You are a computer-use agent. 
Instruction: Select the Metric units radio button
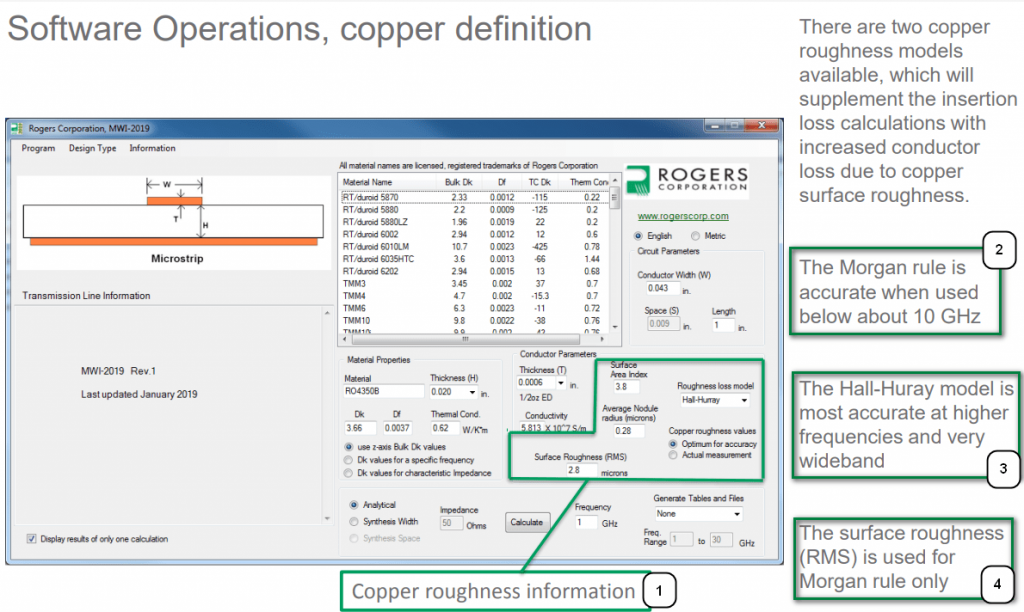pyautogui.click(x=695, y=236)
